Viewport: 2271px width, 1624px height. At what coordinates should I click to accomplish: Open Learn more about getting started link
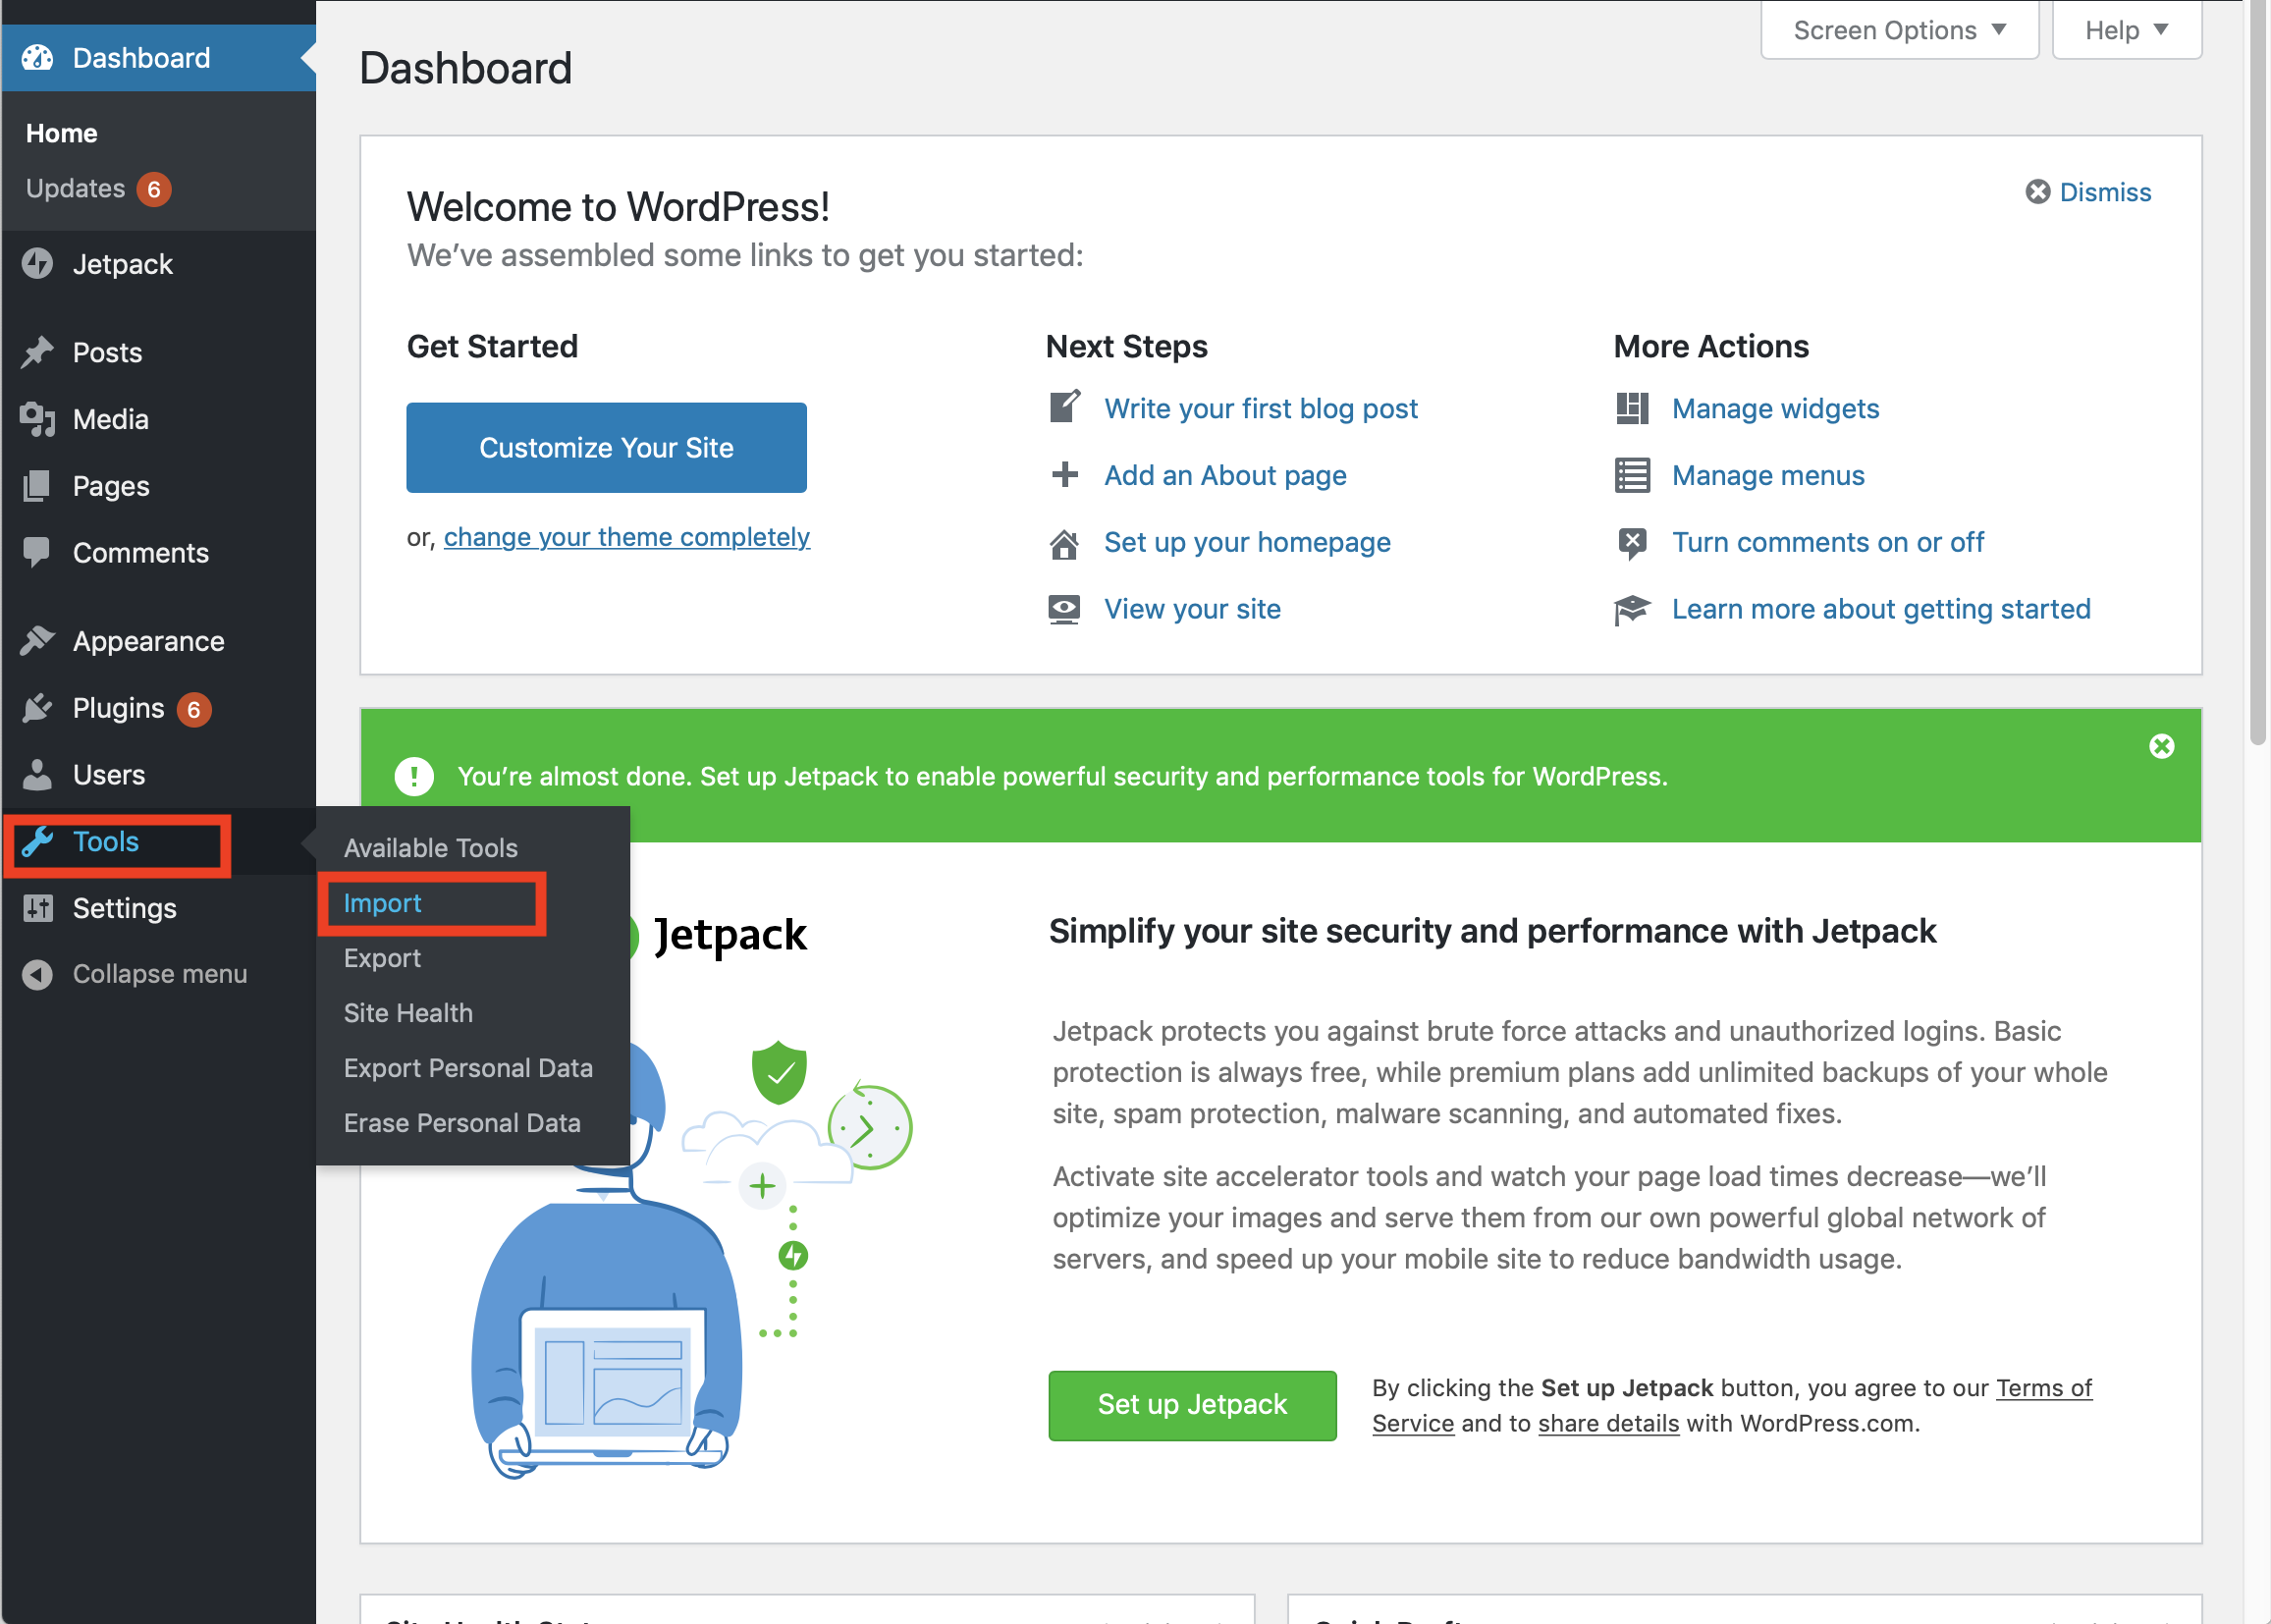coord(1880,609)
